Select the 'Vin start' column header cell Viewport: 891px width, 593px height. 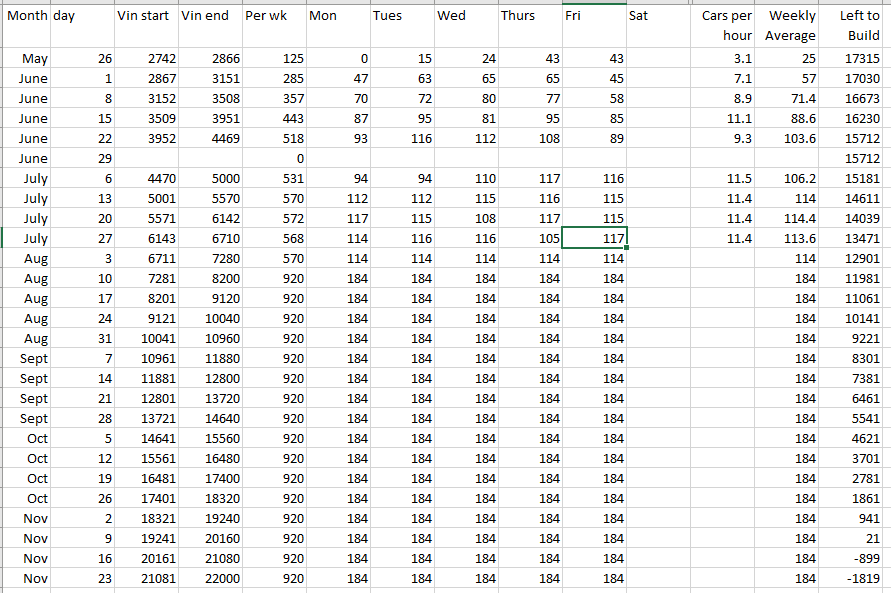click(146, 16)
